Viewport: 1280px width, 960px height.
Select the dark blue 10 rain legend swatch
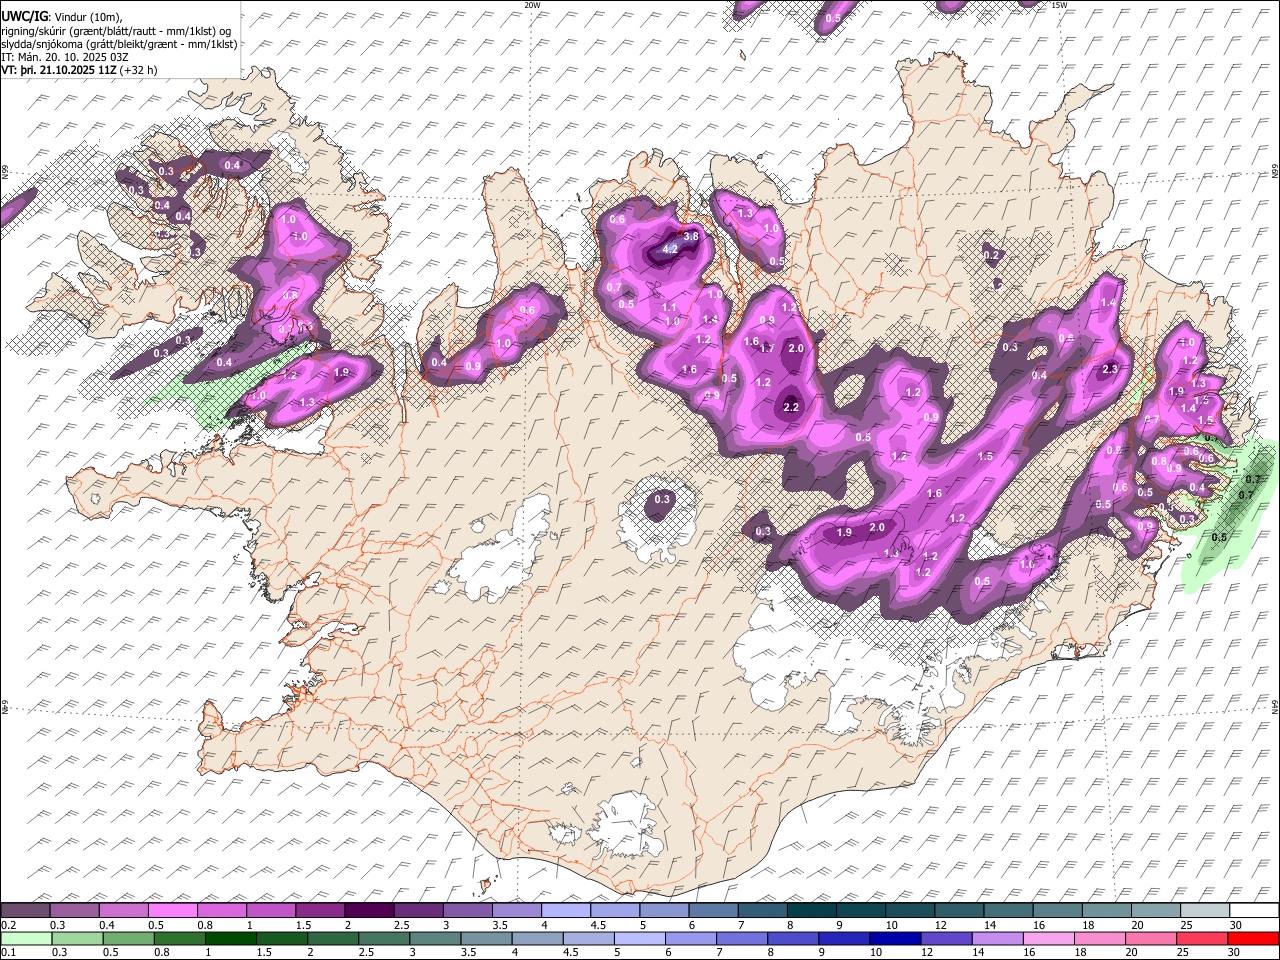coord(894,938)
